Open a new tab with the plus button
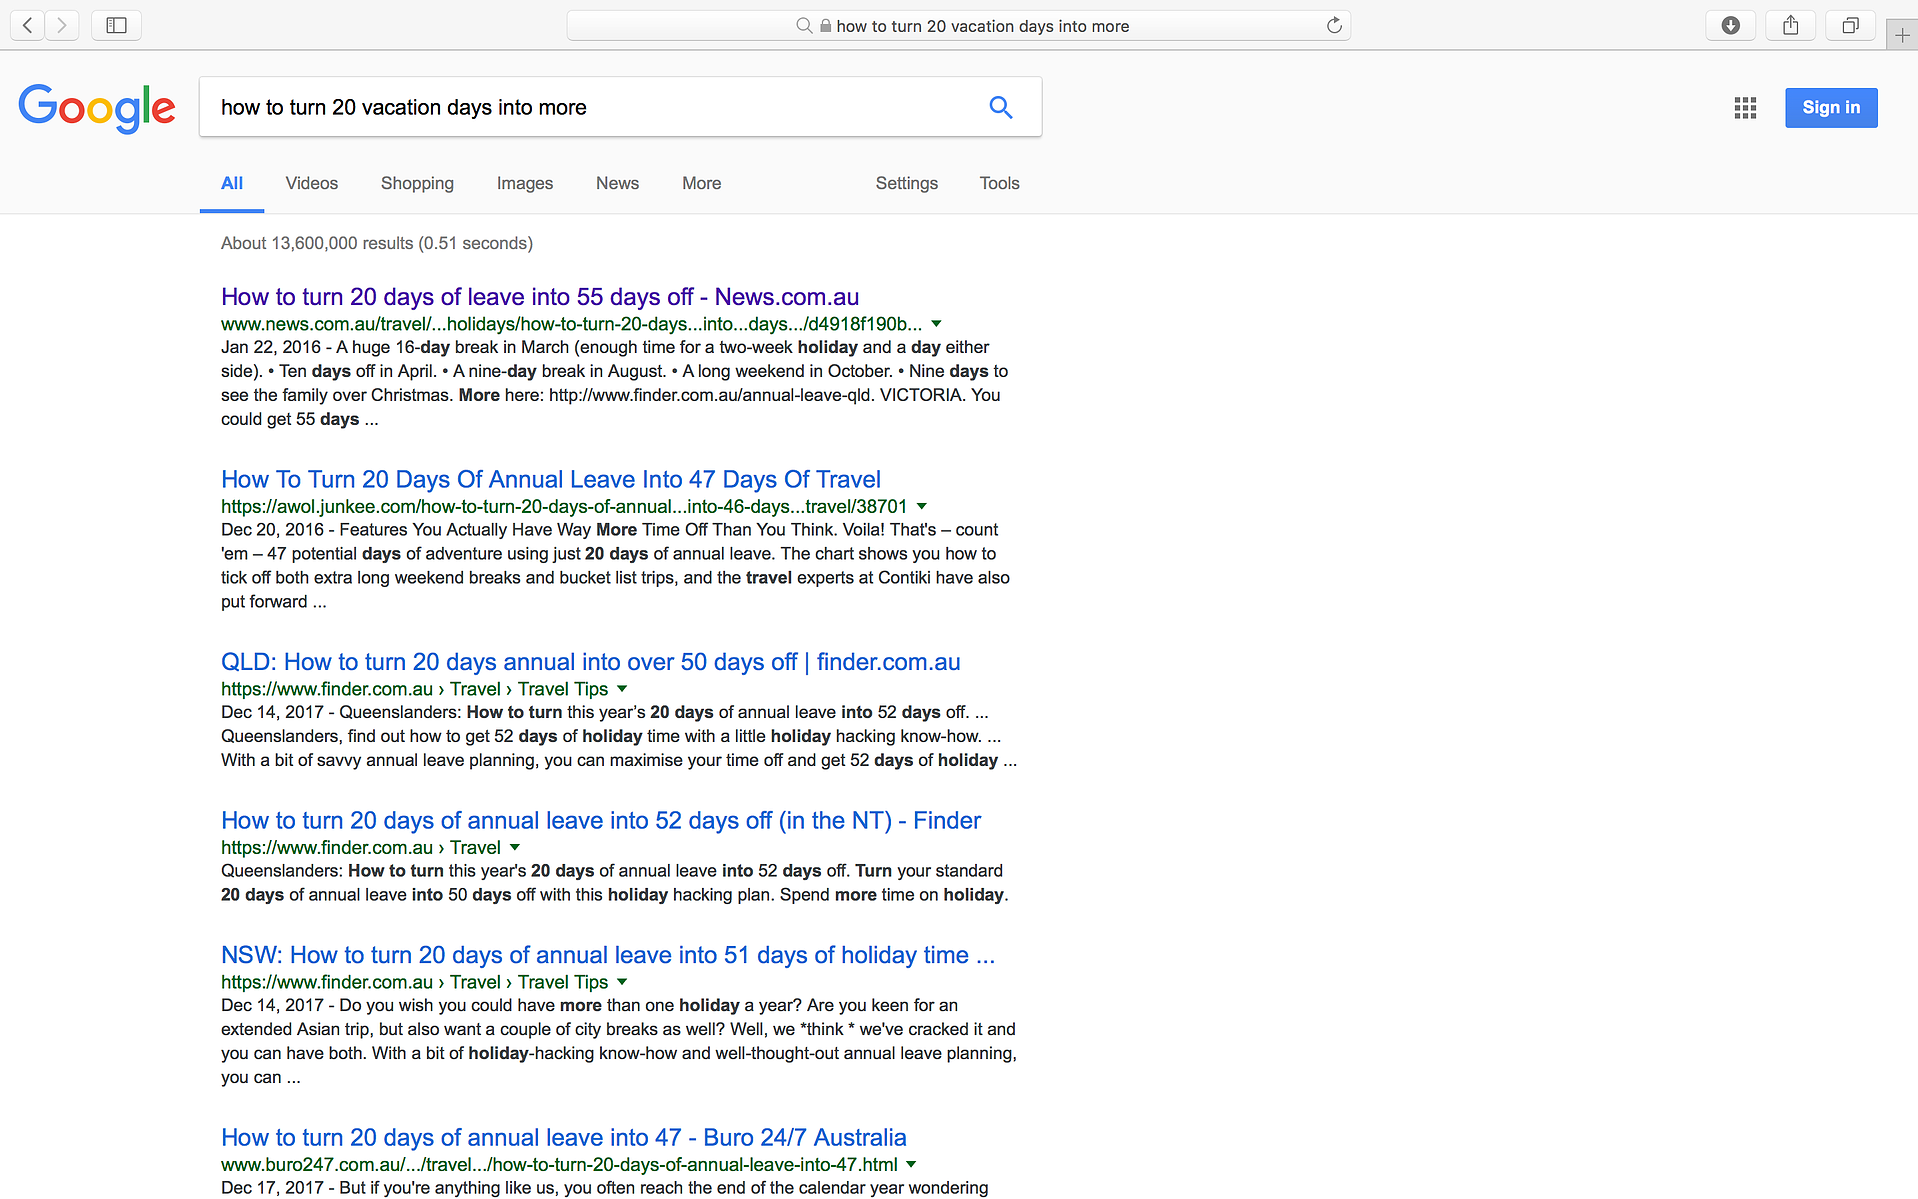The image size is (1918, 1199). [1902, 35]
